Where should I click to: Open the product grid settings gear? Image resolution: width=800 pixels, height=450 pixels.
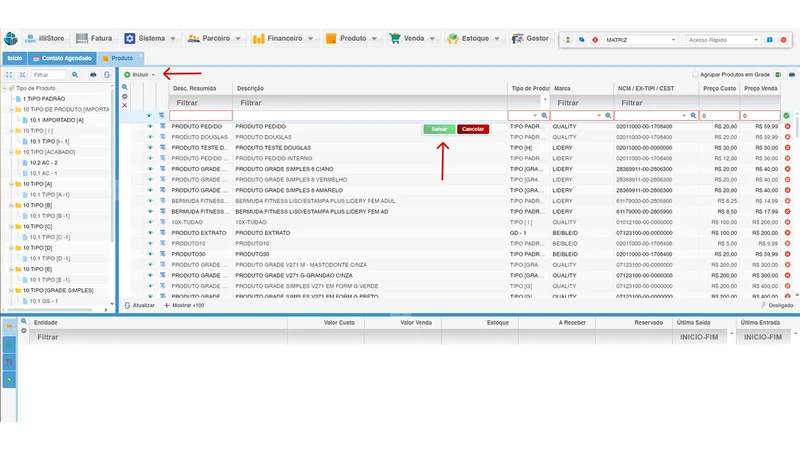[124, 96]
